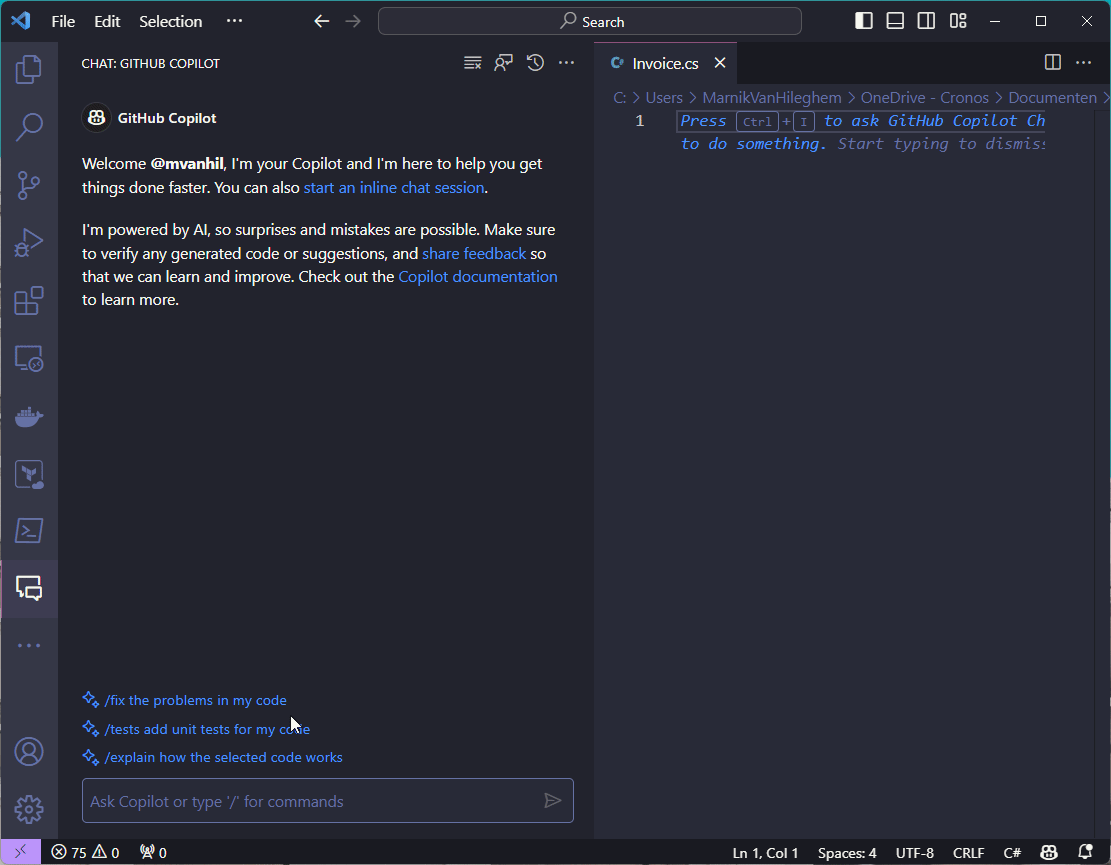Show Copilot chat history
Screen dimensions: 1111x865
[x=535, y=63]
